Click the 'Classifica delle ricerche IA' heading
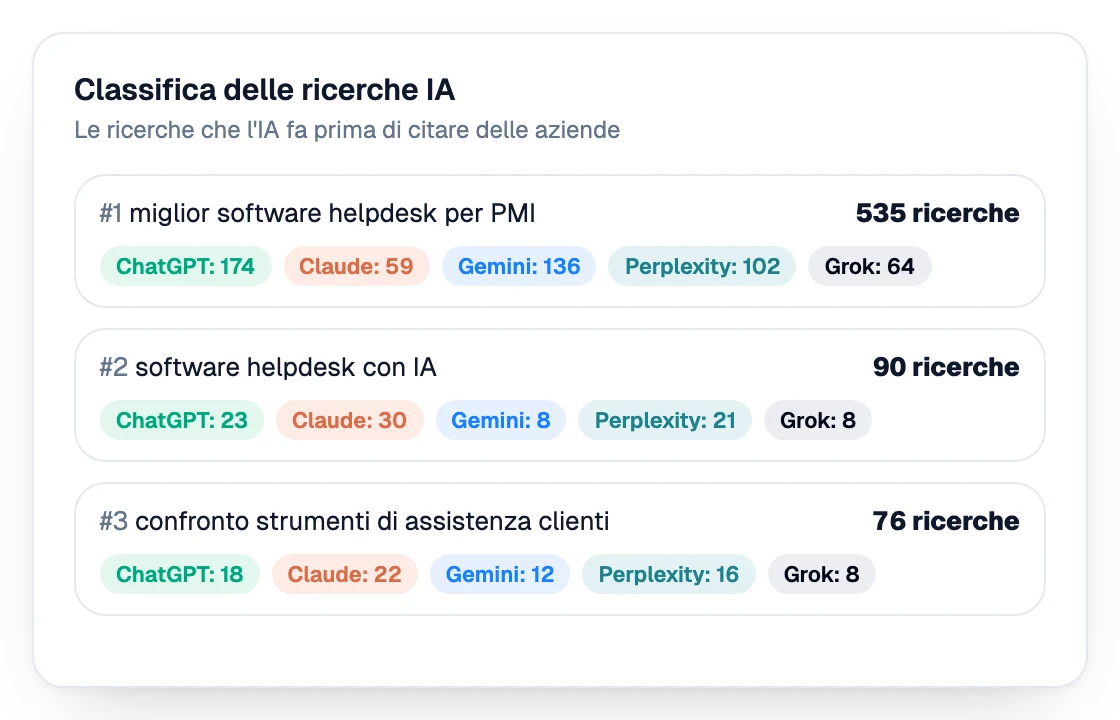Image resolution: width=1120 pixels, height=720 pixels. (264, 90)
